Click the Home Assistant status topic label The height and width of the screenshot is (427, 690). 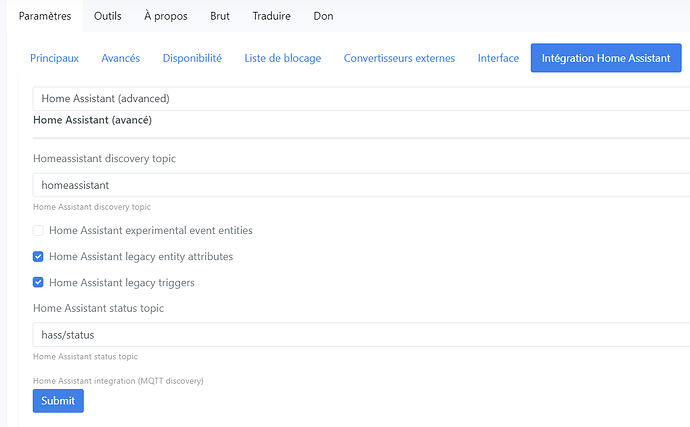(x=98, y=308)
